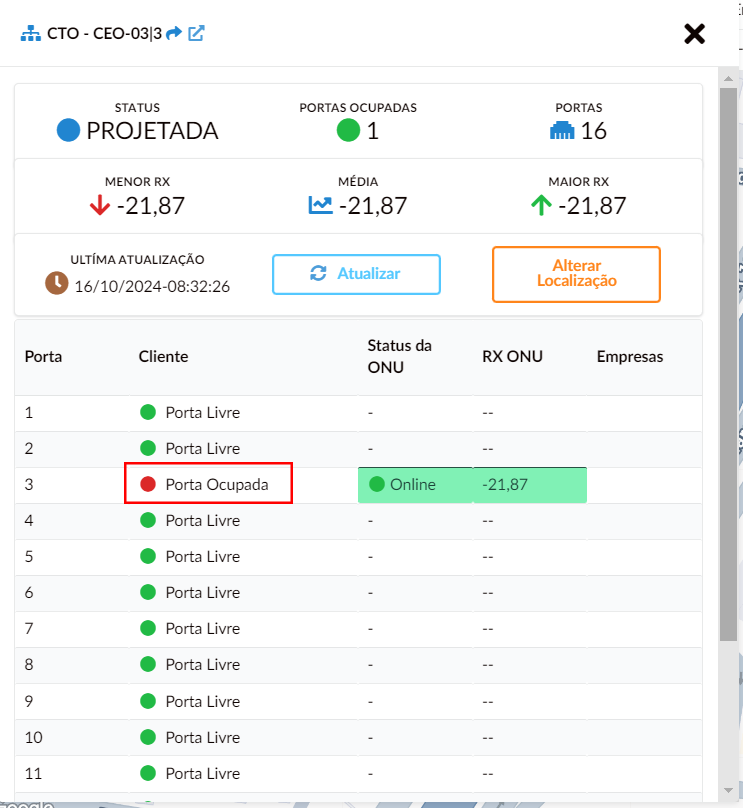The height and width of the screenshot is (808, 743).
Task: Click green dot in port 10 row
Action: [148, 737]
